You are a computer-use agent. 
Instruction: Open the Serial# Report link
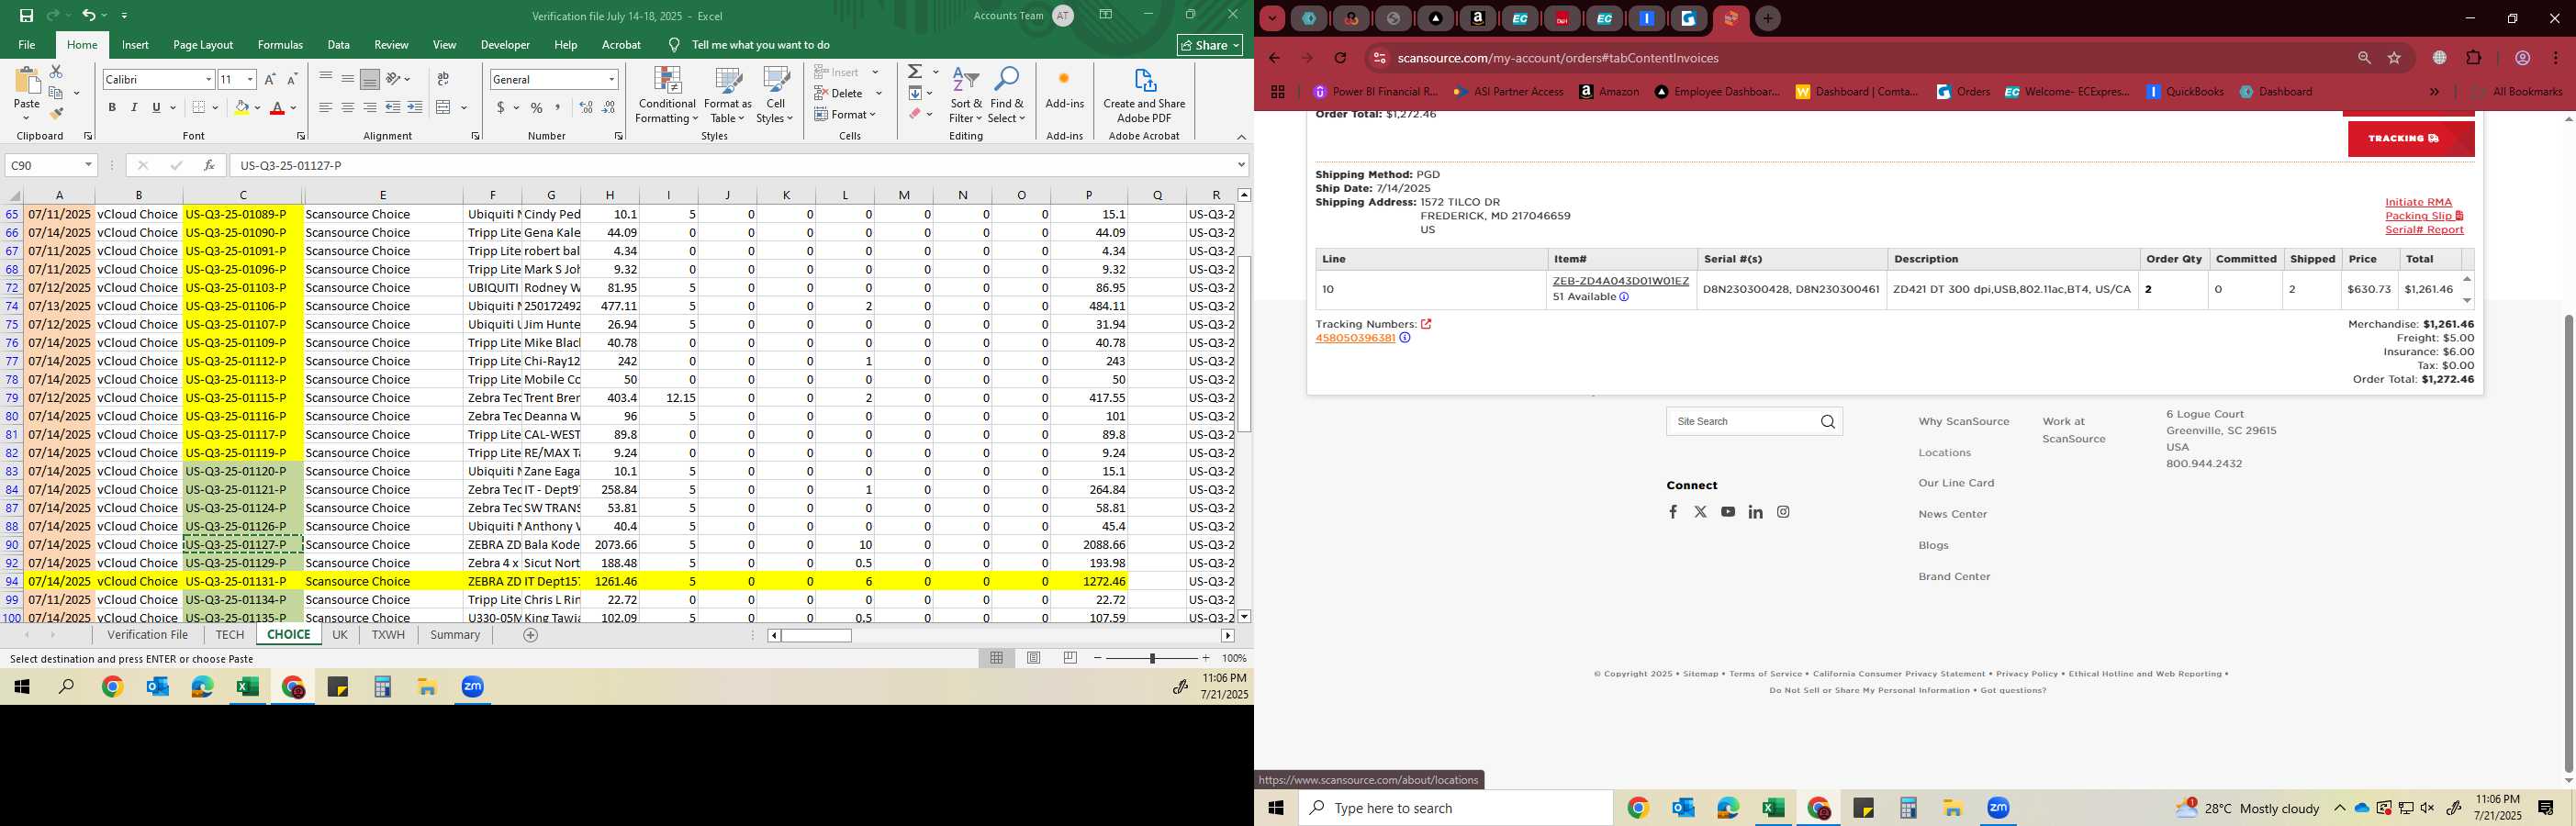tap(2424, 230)
